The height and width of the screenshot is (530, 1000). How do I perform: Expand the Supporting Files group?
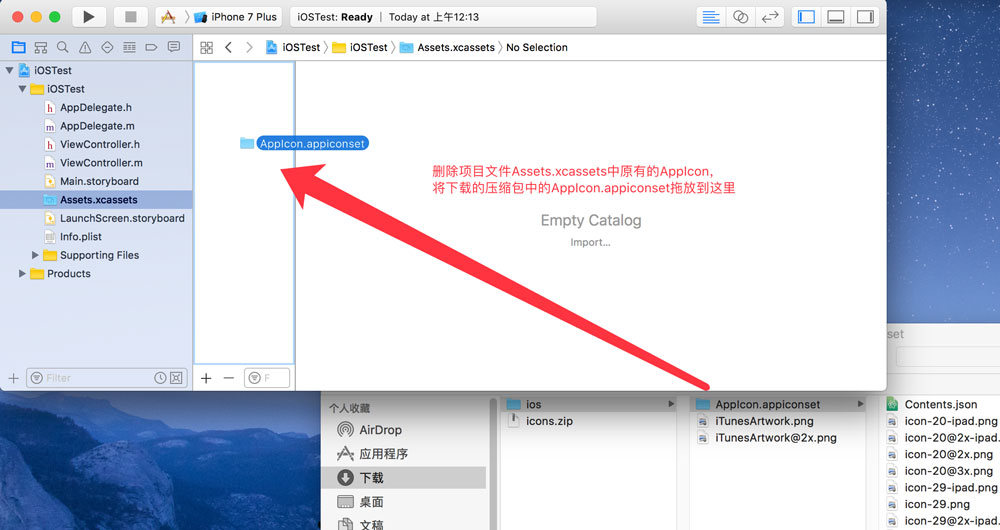35,255
